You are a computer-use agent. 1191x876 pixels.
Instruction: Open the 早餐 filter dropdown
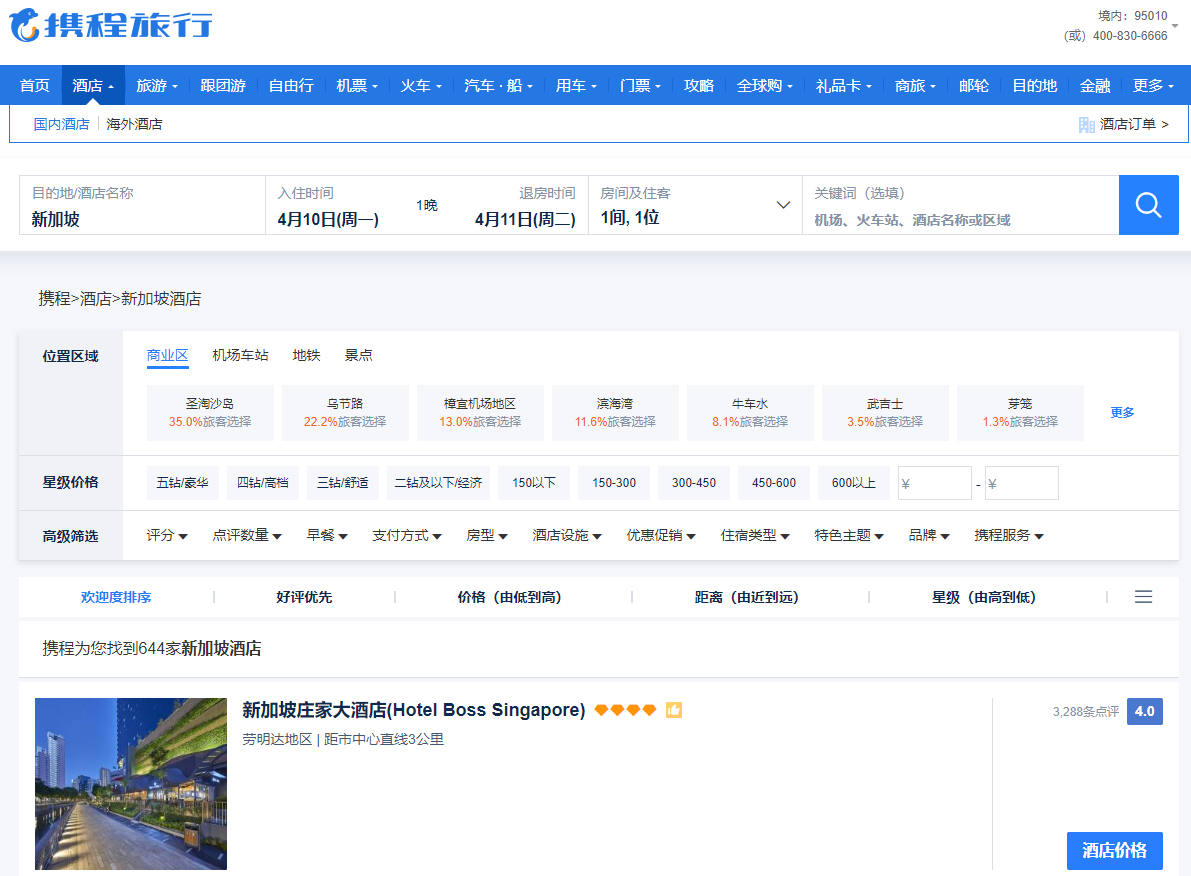327,536
